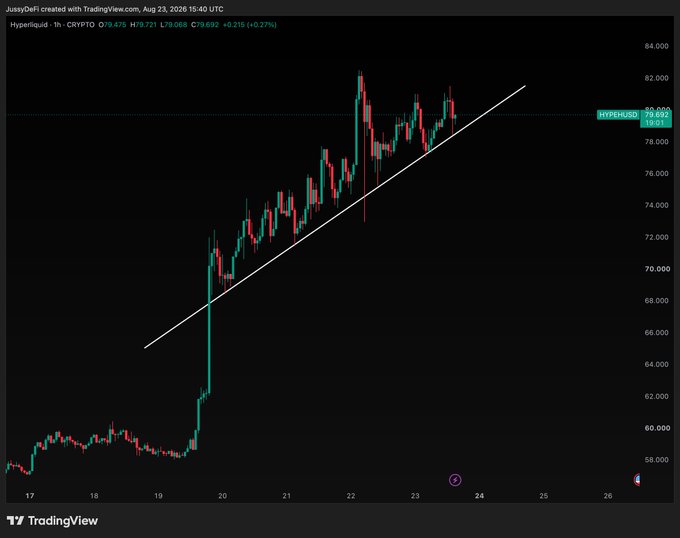Click the 66.000 price axis label
Screen dimensions: 680x538
[657, 333]
